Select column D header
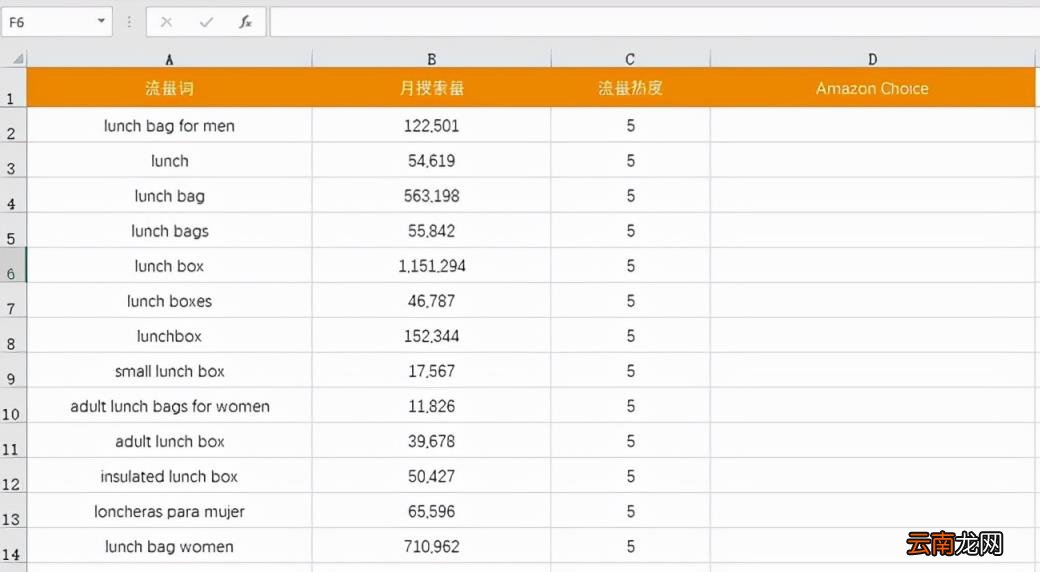 (x=872, y=60)
